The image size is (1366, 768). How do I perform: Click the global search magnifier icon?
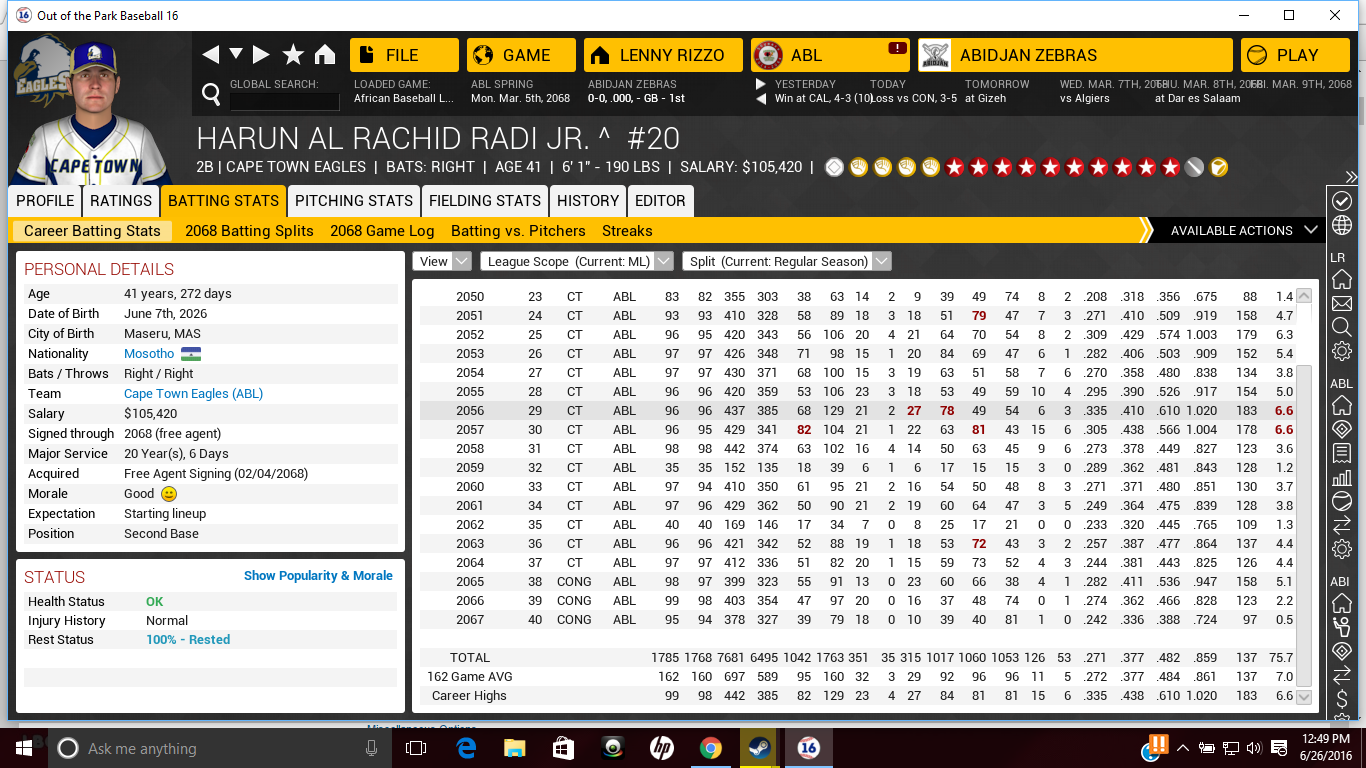pos(211,94)
